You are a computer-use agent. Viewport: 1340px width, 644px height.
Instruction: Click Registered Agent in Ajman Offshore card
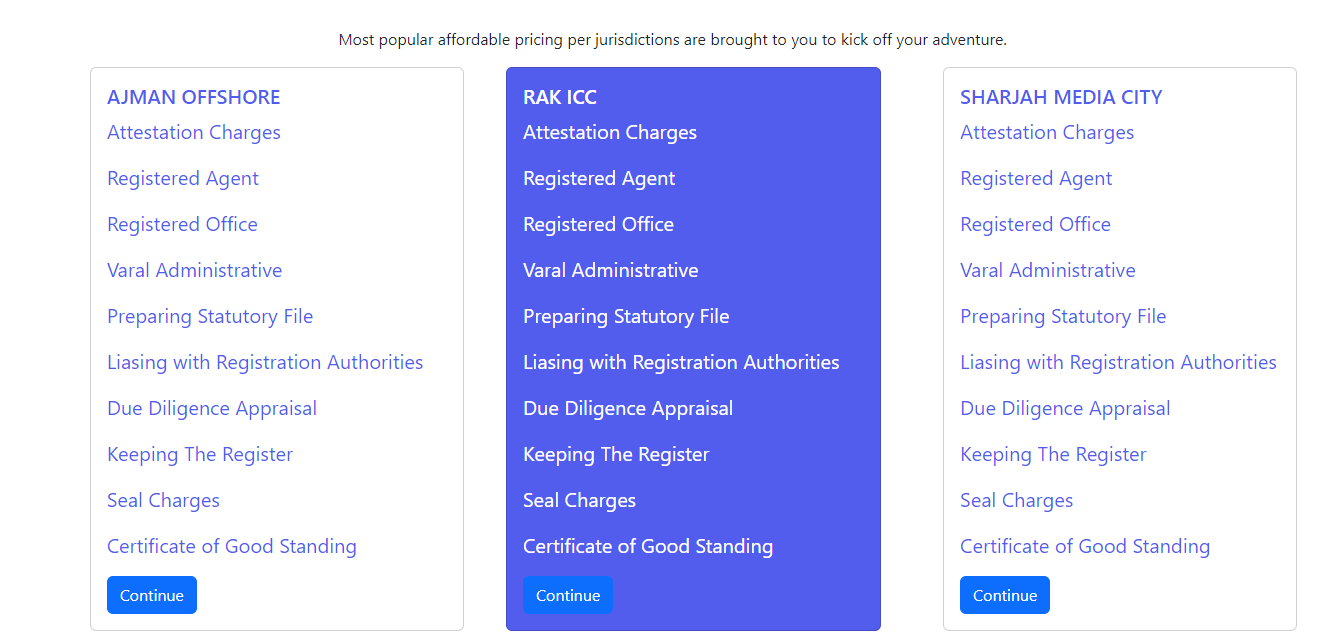[x=182, y=178]
